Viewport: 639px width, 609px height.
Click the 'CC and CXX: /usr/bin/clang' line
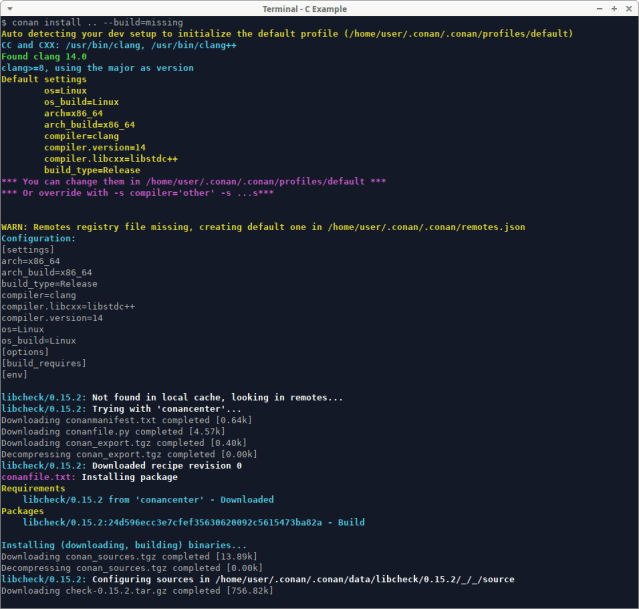click(119, 45)
